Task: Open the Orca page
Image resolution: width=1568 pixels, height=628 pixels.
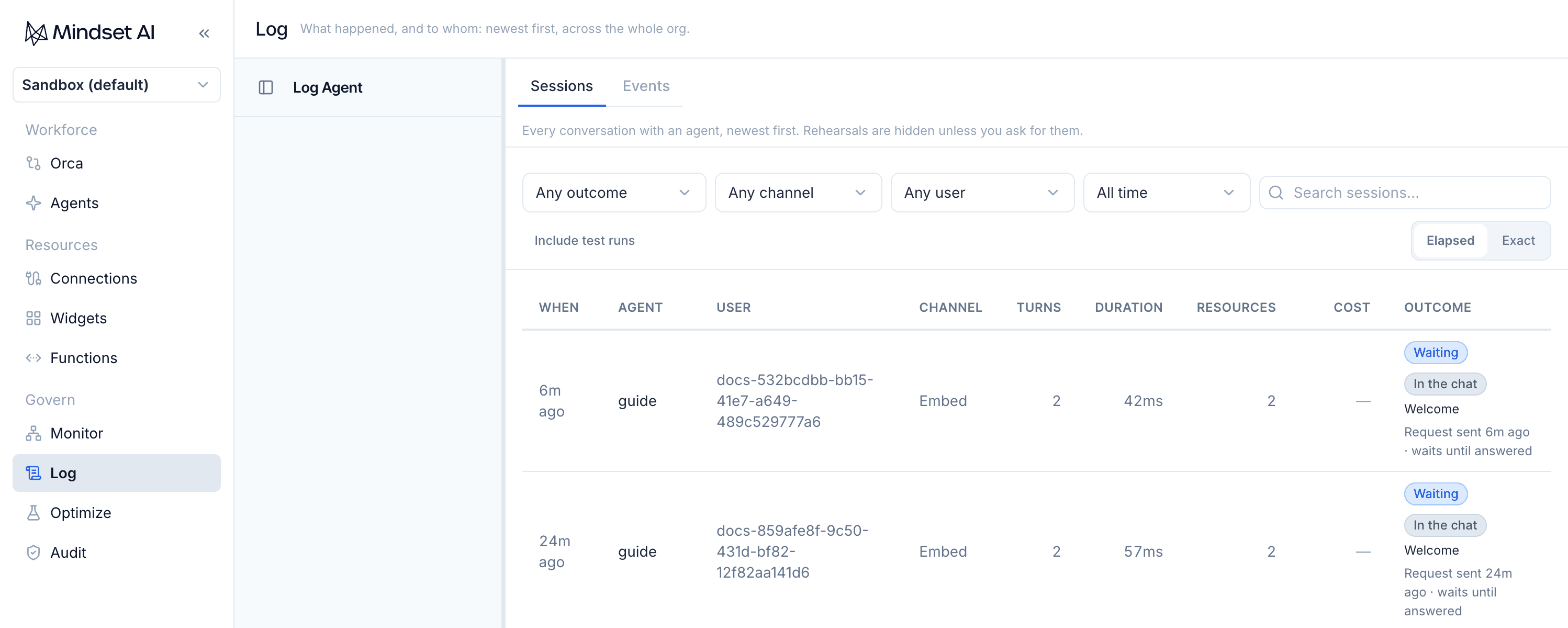Action: (x=117, y=163)
